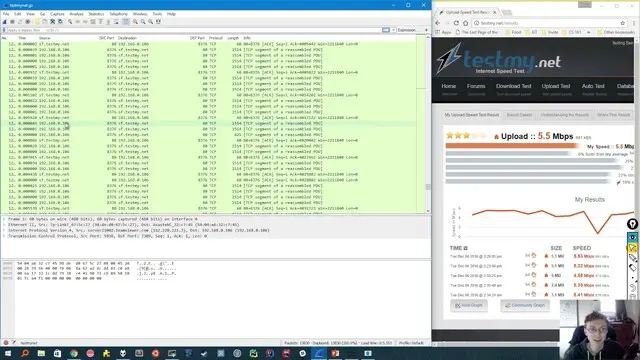Open Chrome's three-dot menu
Screen dimensions: 640x360
tap(634, 23)
